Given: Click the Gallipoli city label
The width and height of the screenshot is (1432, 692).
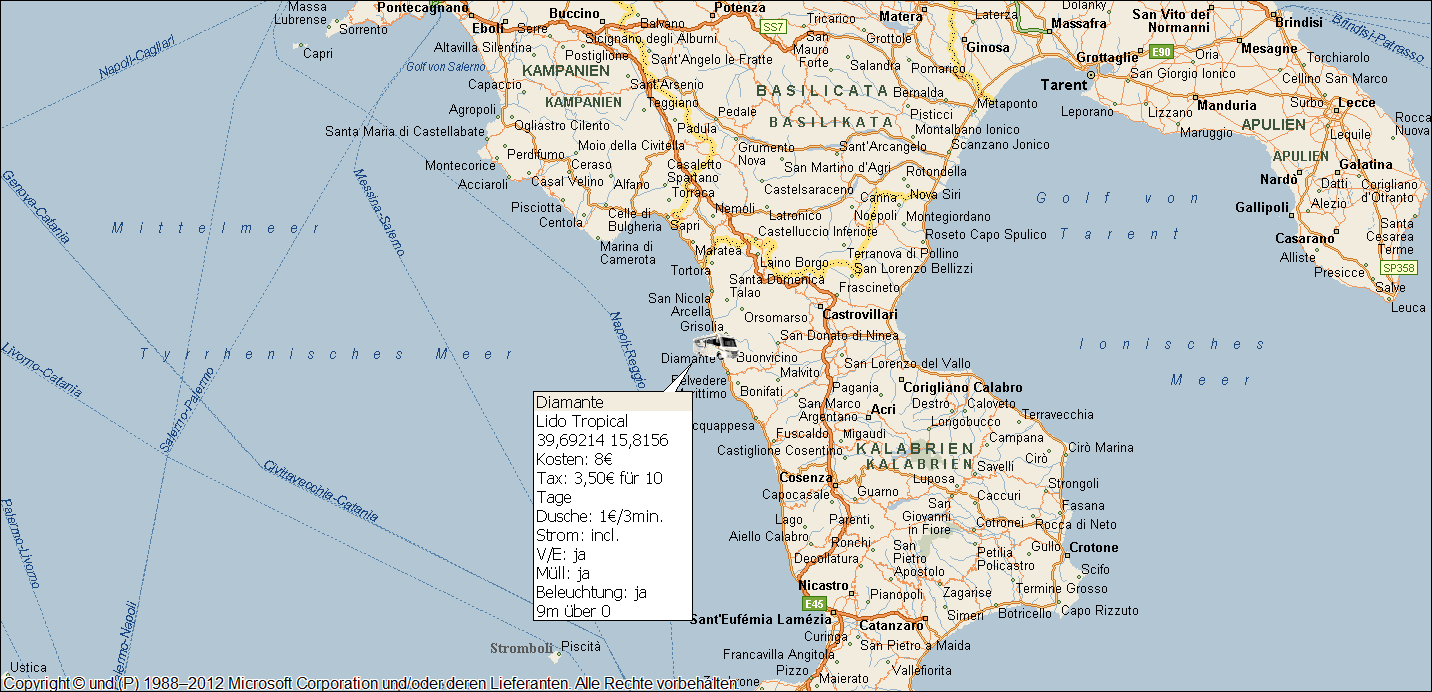Looking at the screenshot, I should [x=1262, y=207].
